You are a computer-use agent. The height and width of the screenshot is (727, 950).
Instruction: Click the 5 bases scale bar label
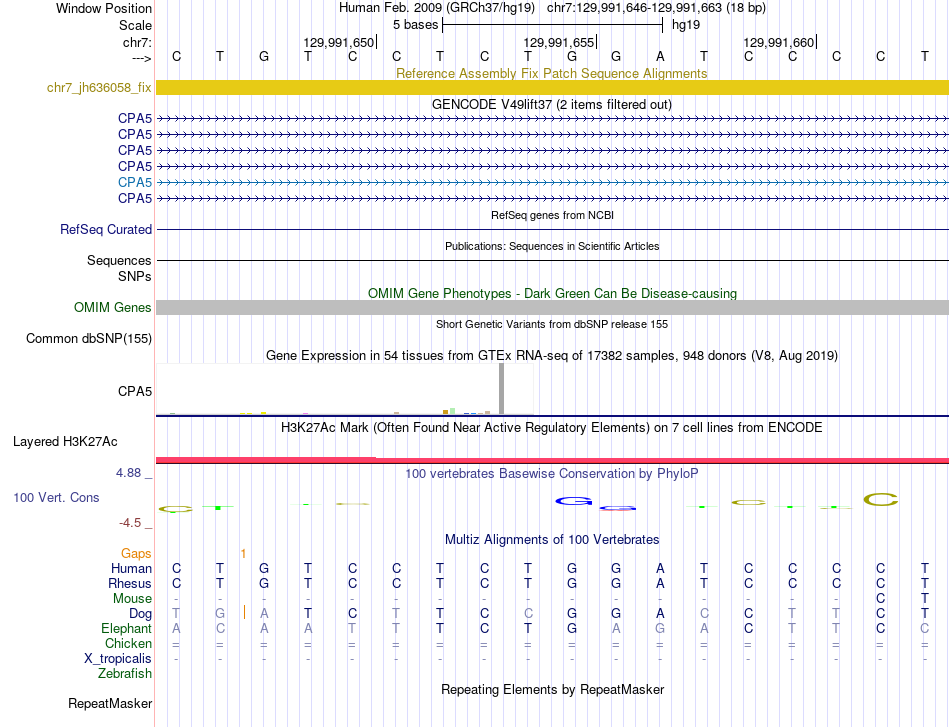tap(415, 25)
